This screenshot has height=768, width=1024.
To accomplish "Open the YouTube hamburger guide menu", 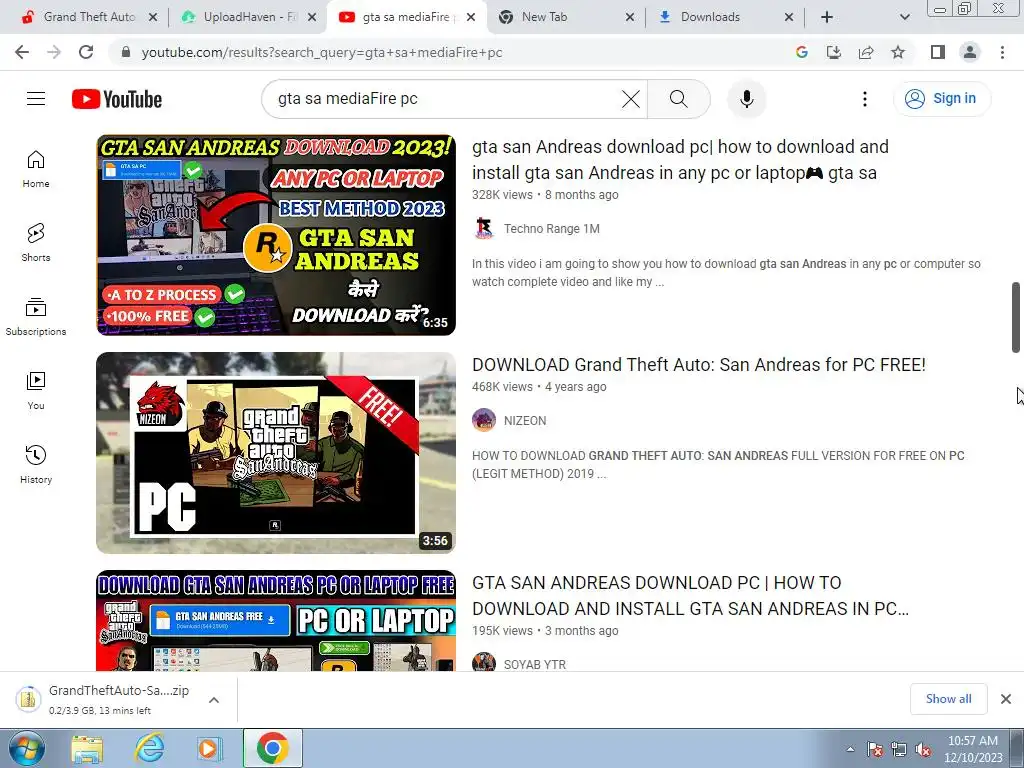I will pos(36,99).
